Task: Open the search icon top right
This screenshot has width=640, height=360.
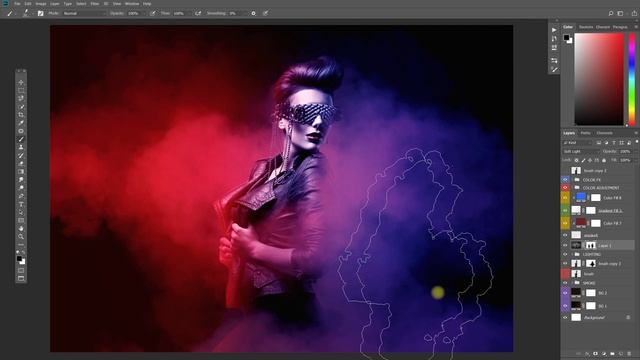Action: (611, 13)
